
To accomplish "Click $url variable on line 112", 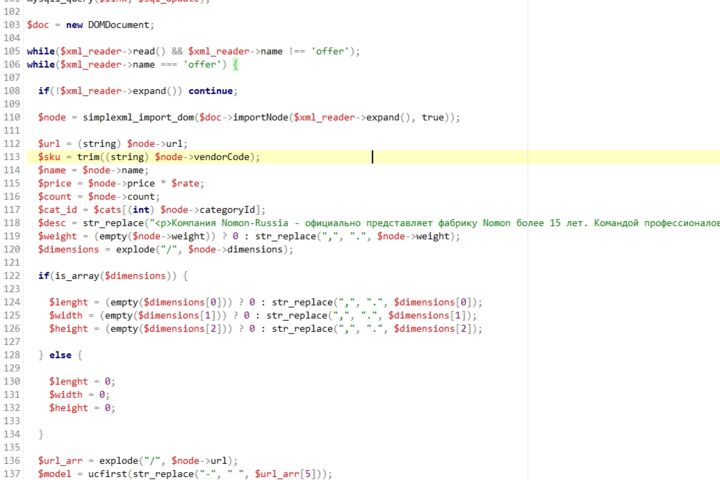I will (x=49, y=144).
